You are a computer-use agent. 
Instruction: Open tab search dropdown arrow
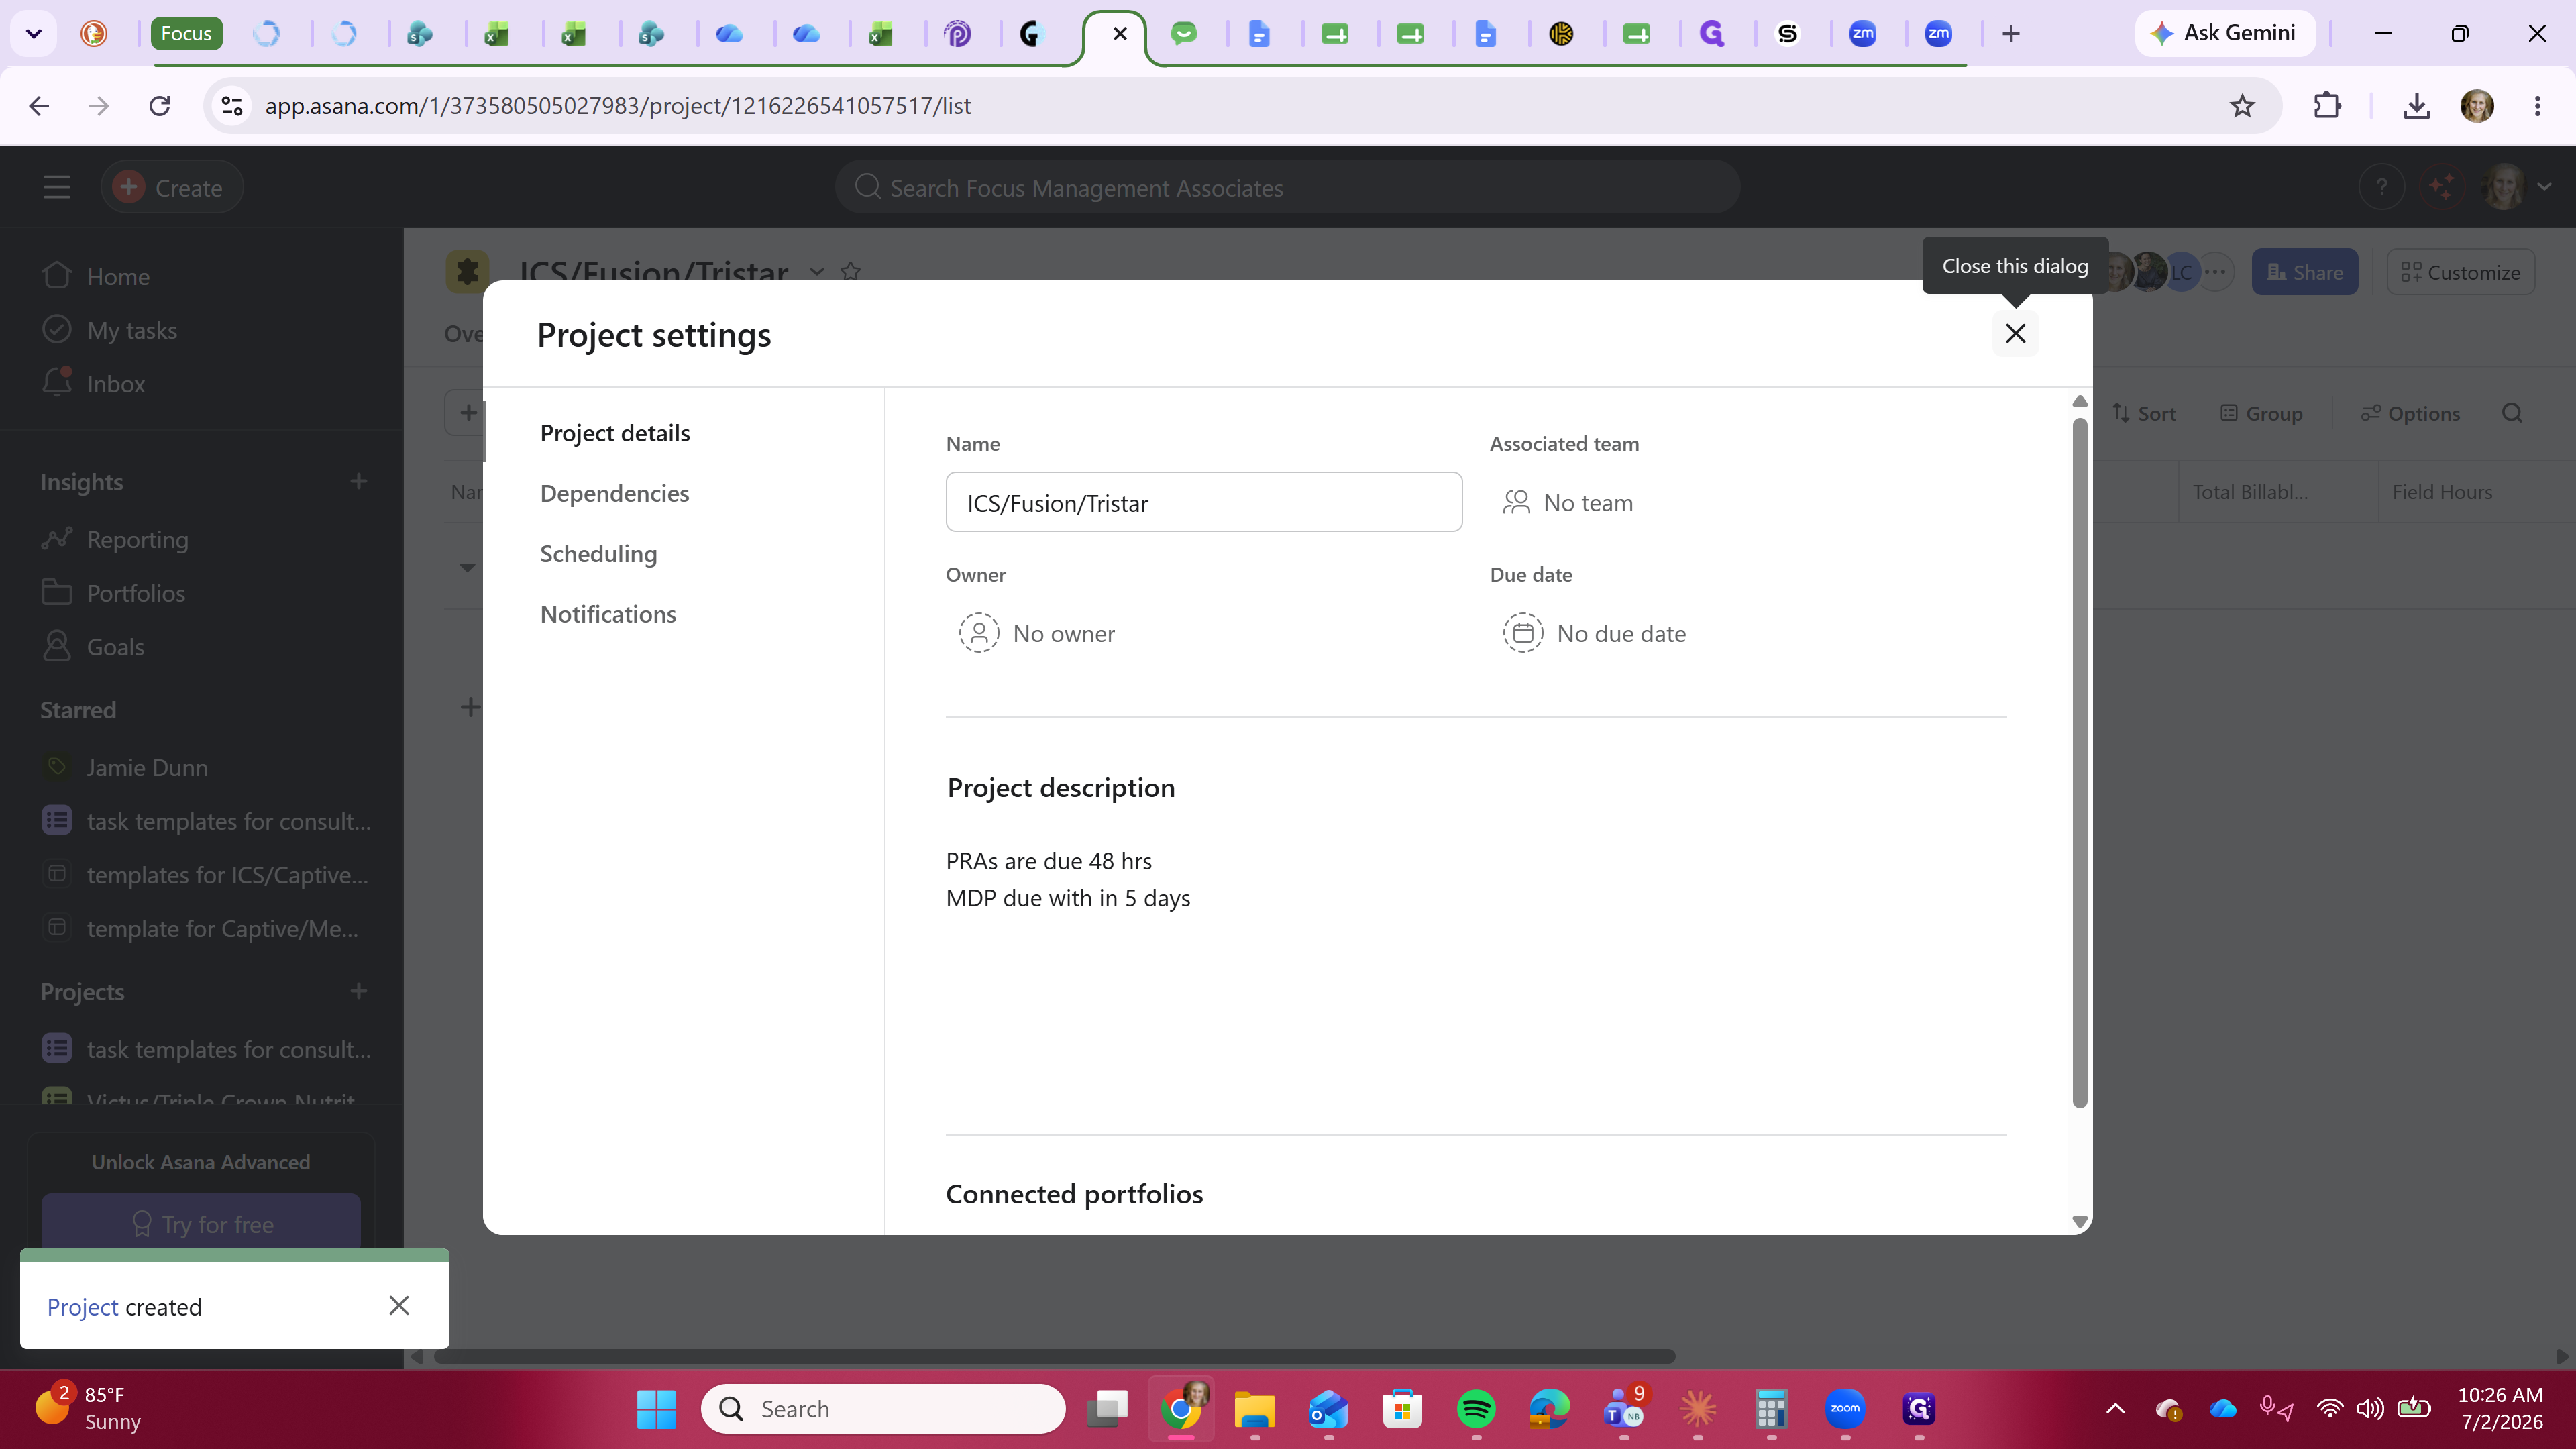click(x=34, y=33)
